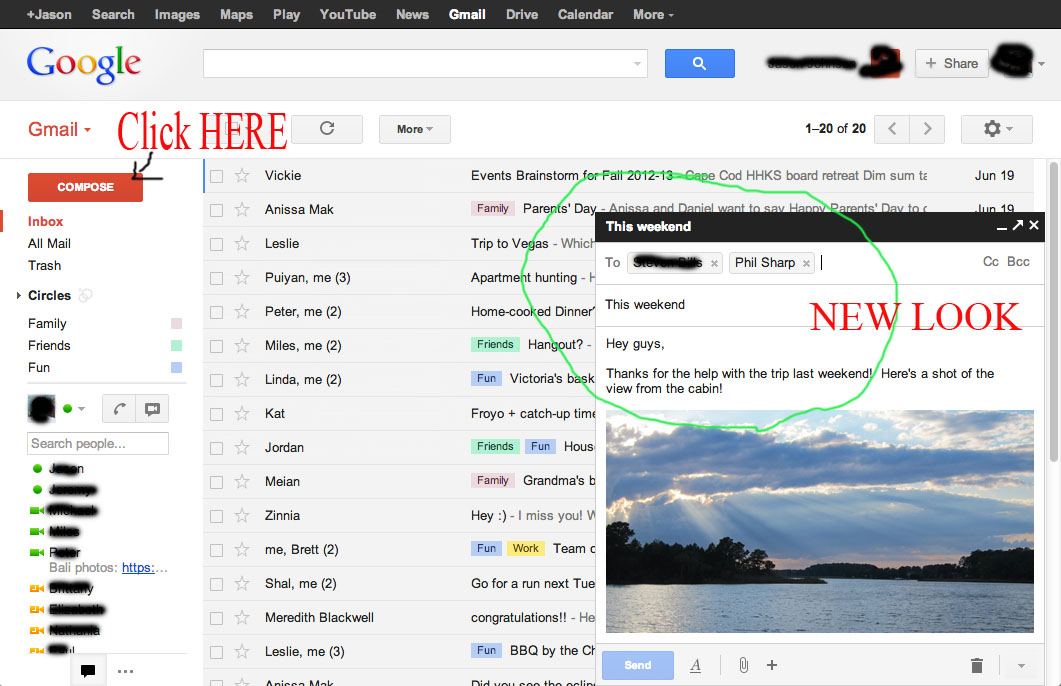Attach a file with the paperclip icon
The width and height of the screenshot is (1061, 686).
743,665
